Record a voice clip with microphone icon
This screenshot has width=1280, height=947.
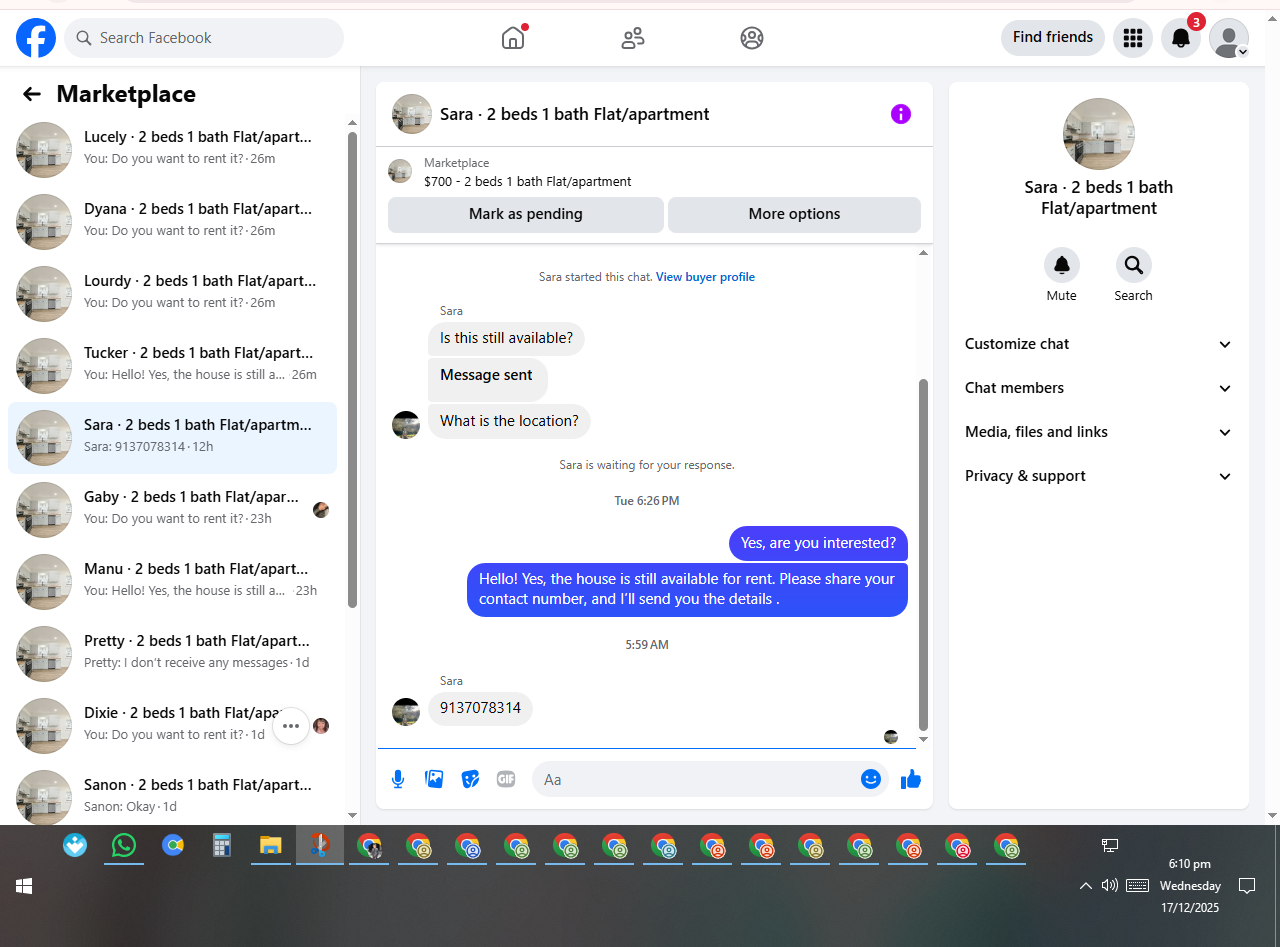398,779
